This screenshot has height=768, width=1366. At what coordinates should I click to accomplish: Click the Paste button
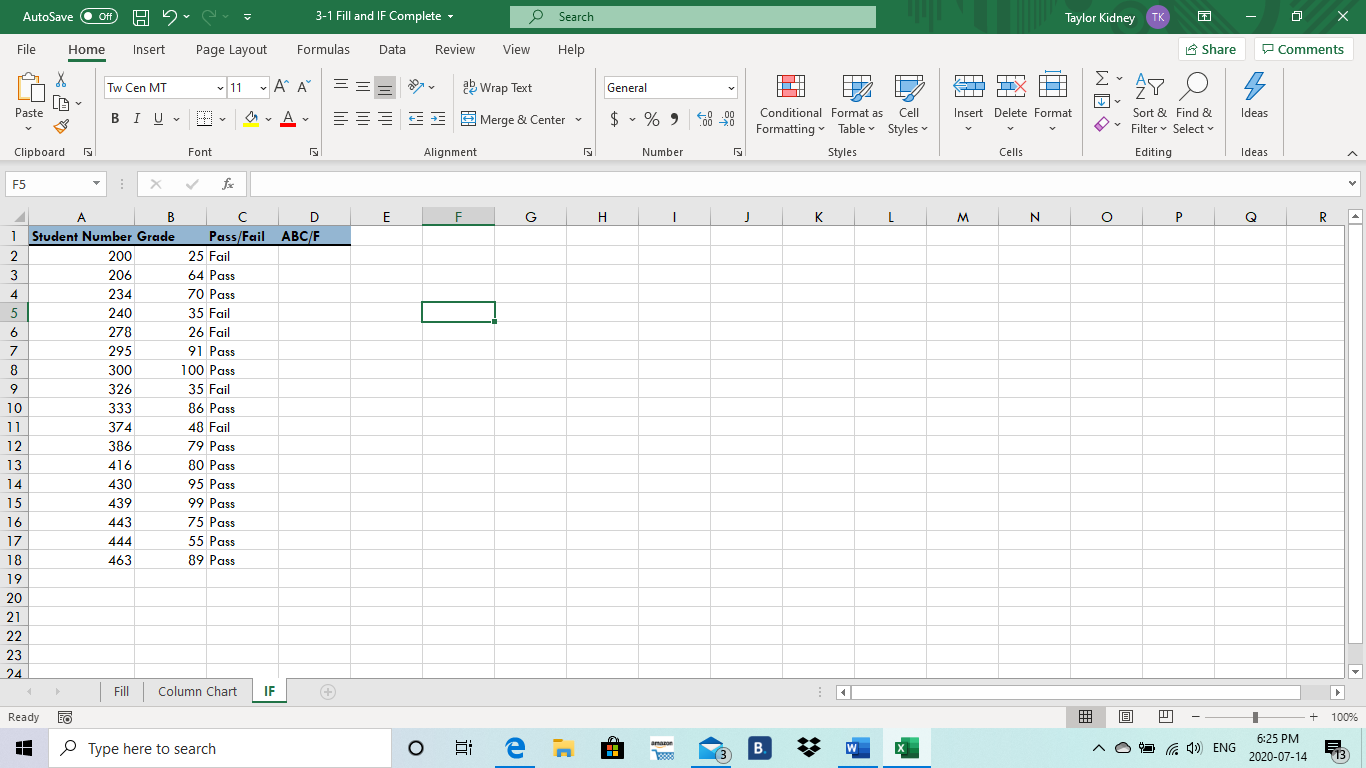coord(29,97)
